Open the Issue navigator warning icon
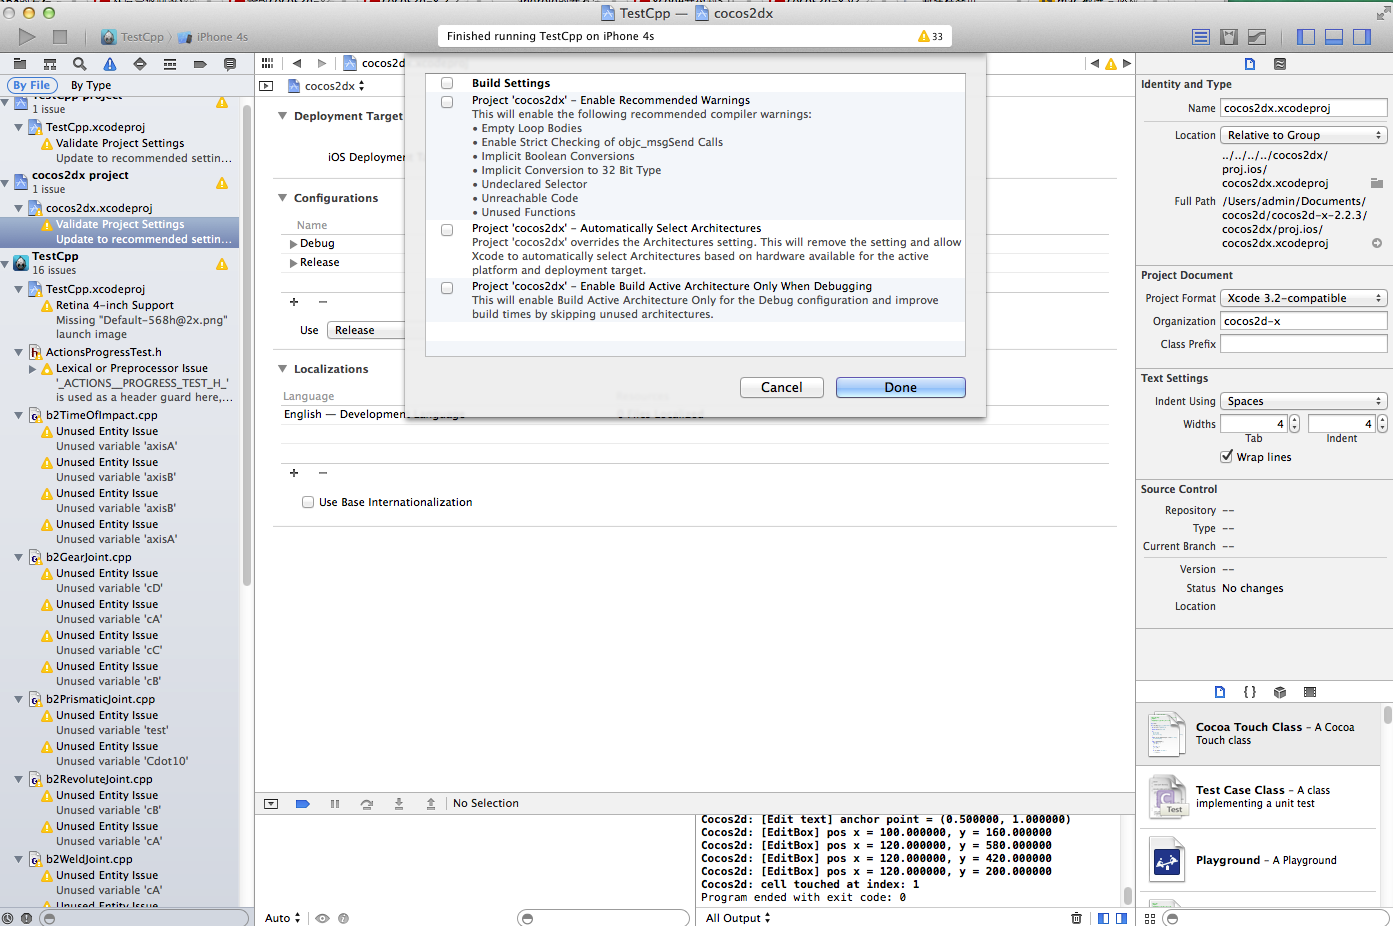This screenshot has height=926, width=1393. click(x=110, y=64)
